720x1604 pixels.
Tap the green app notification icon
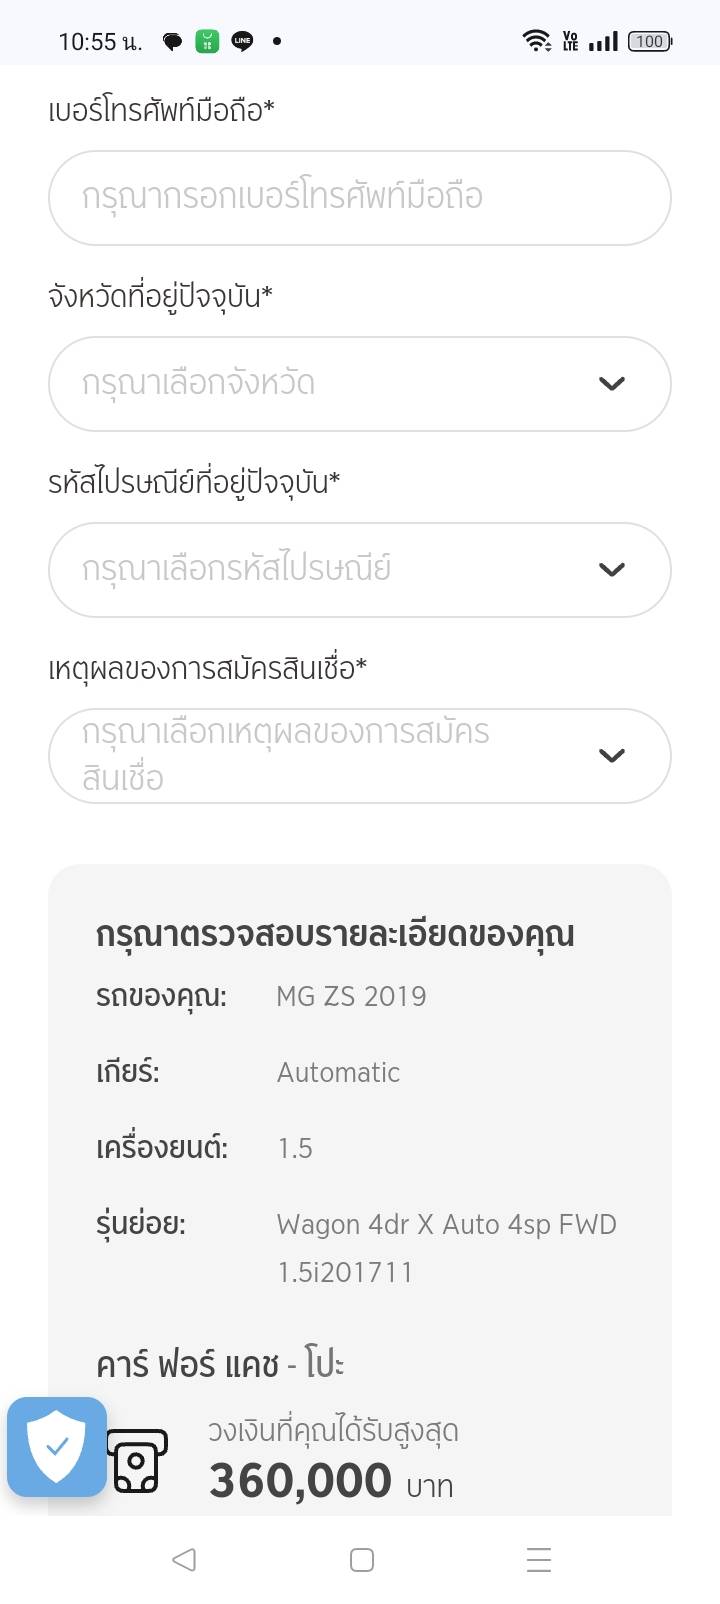(207, 41)
